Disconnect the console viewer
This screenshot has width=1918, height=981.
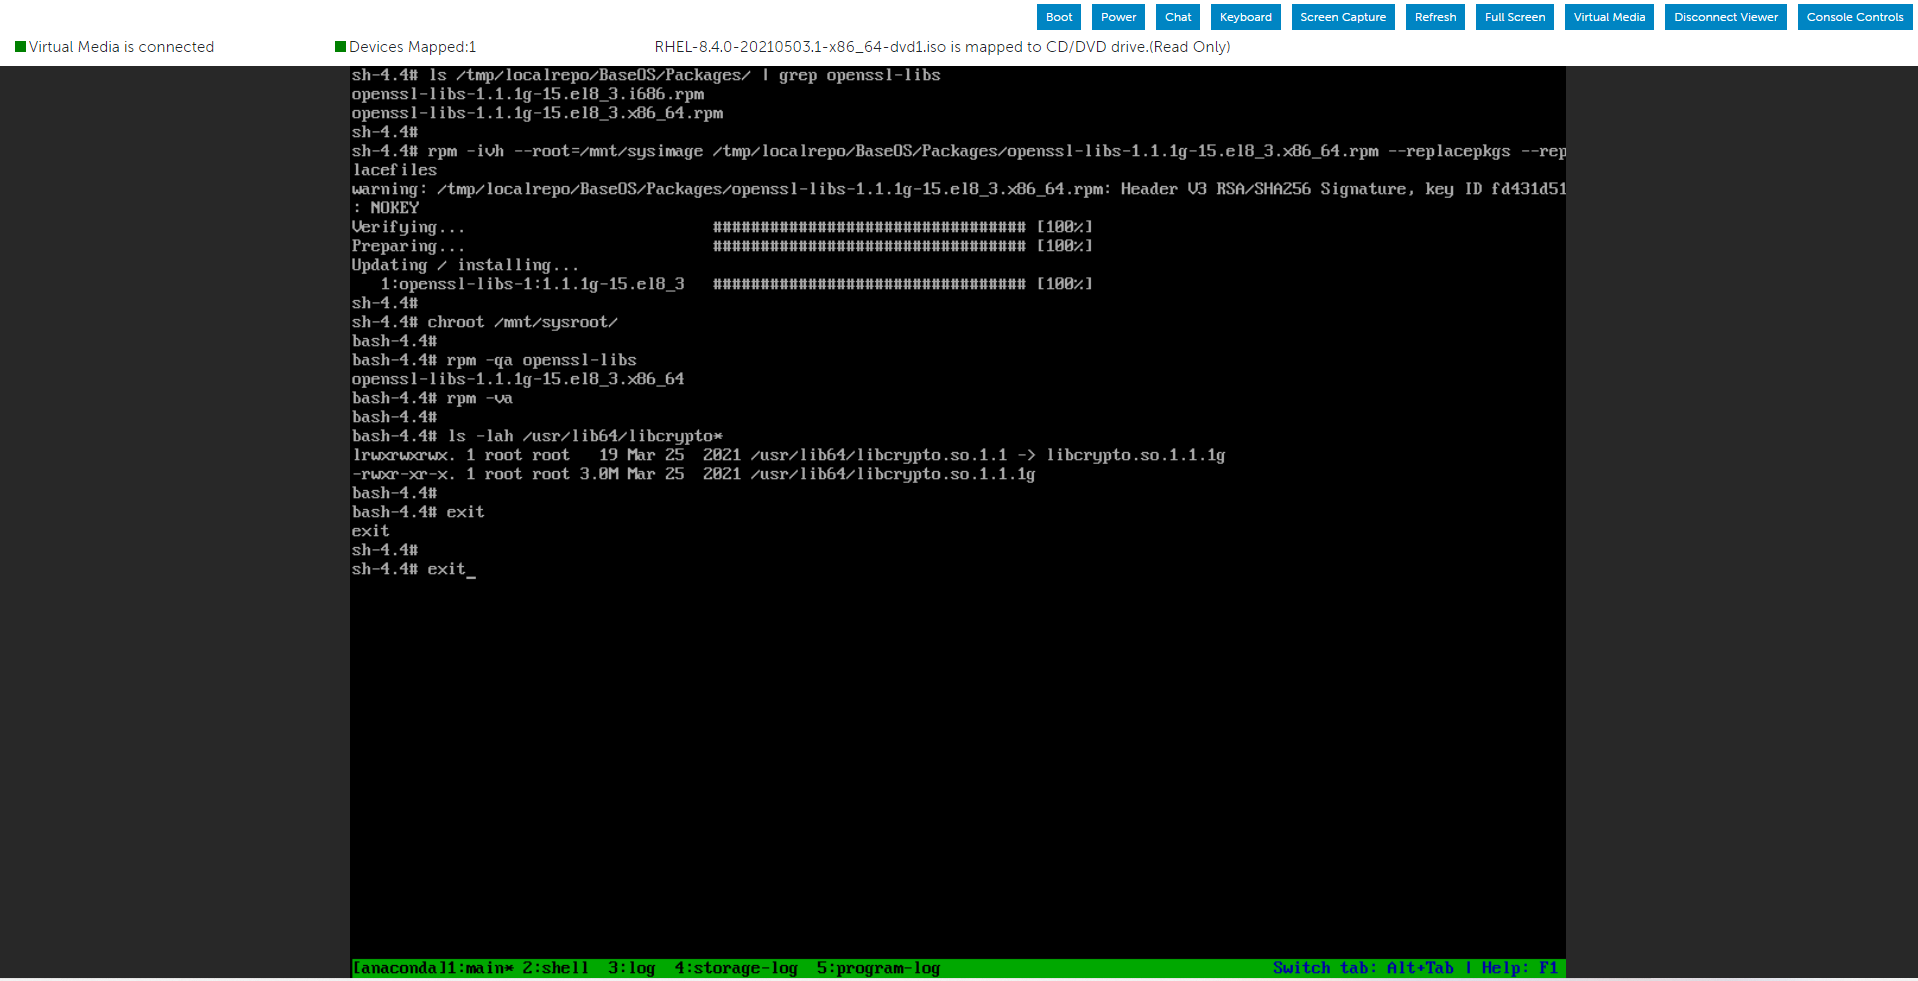(1725, 16)
